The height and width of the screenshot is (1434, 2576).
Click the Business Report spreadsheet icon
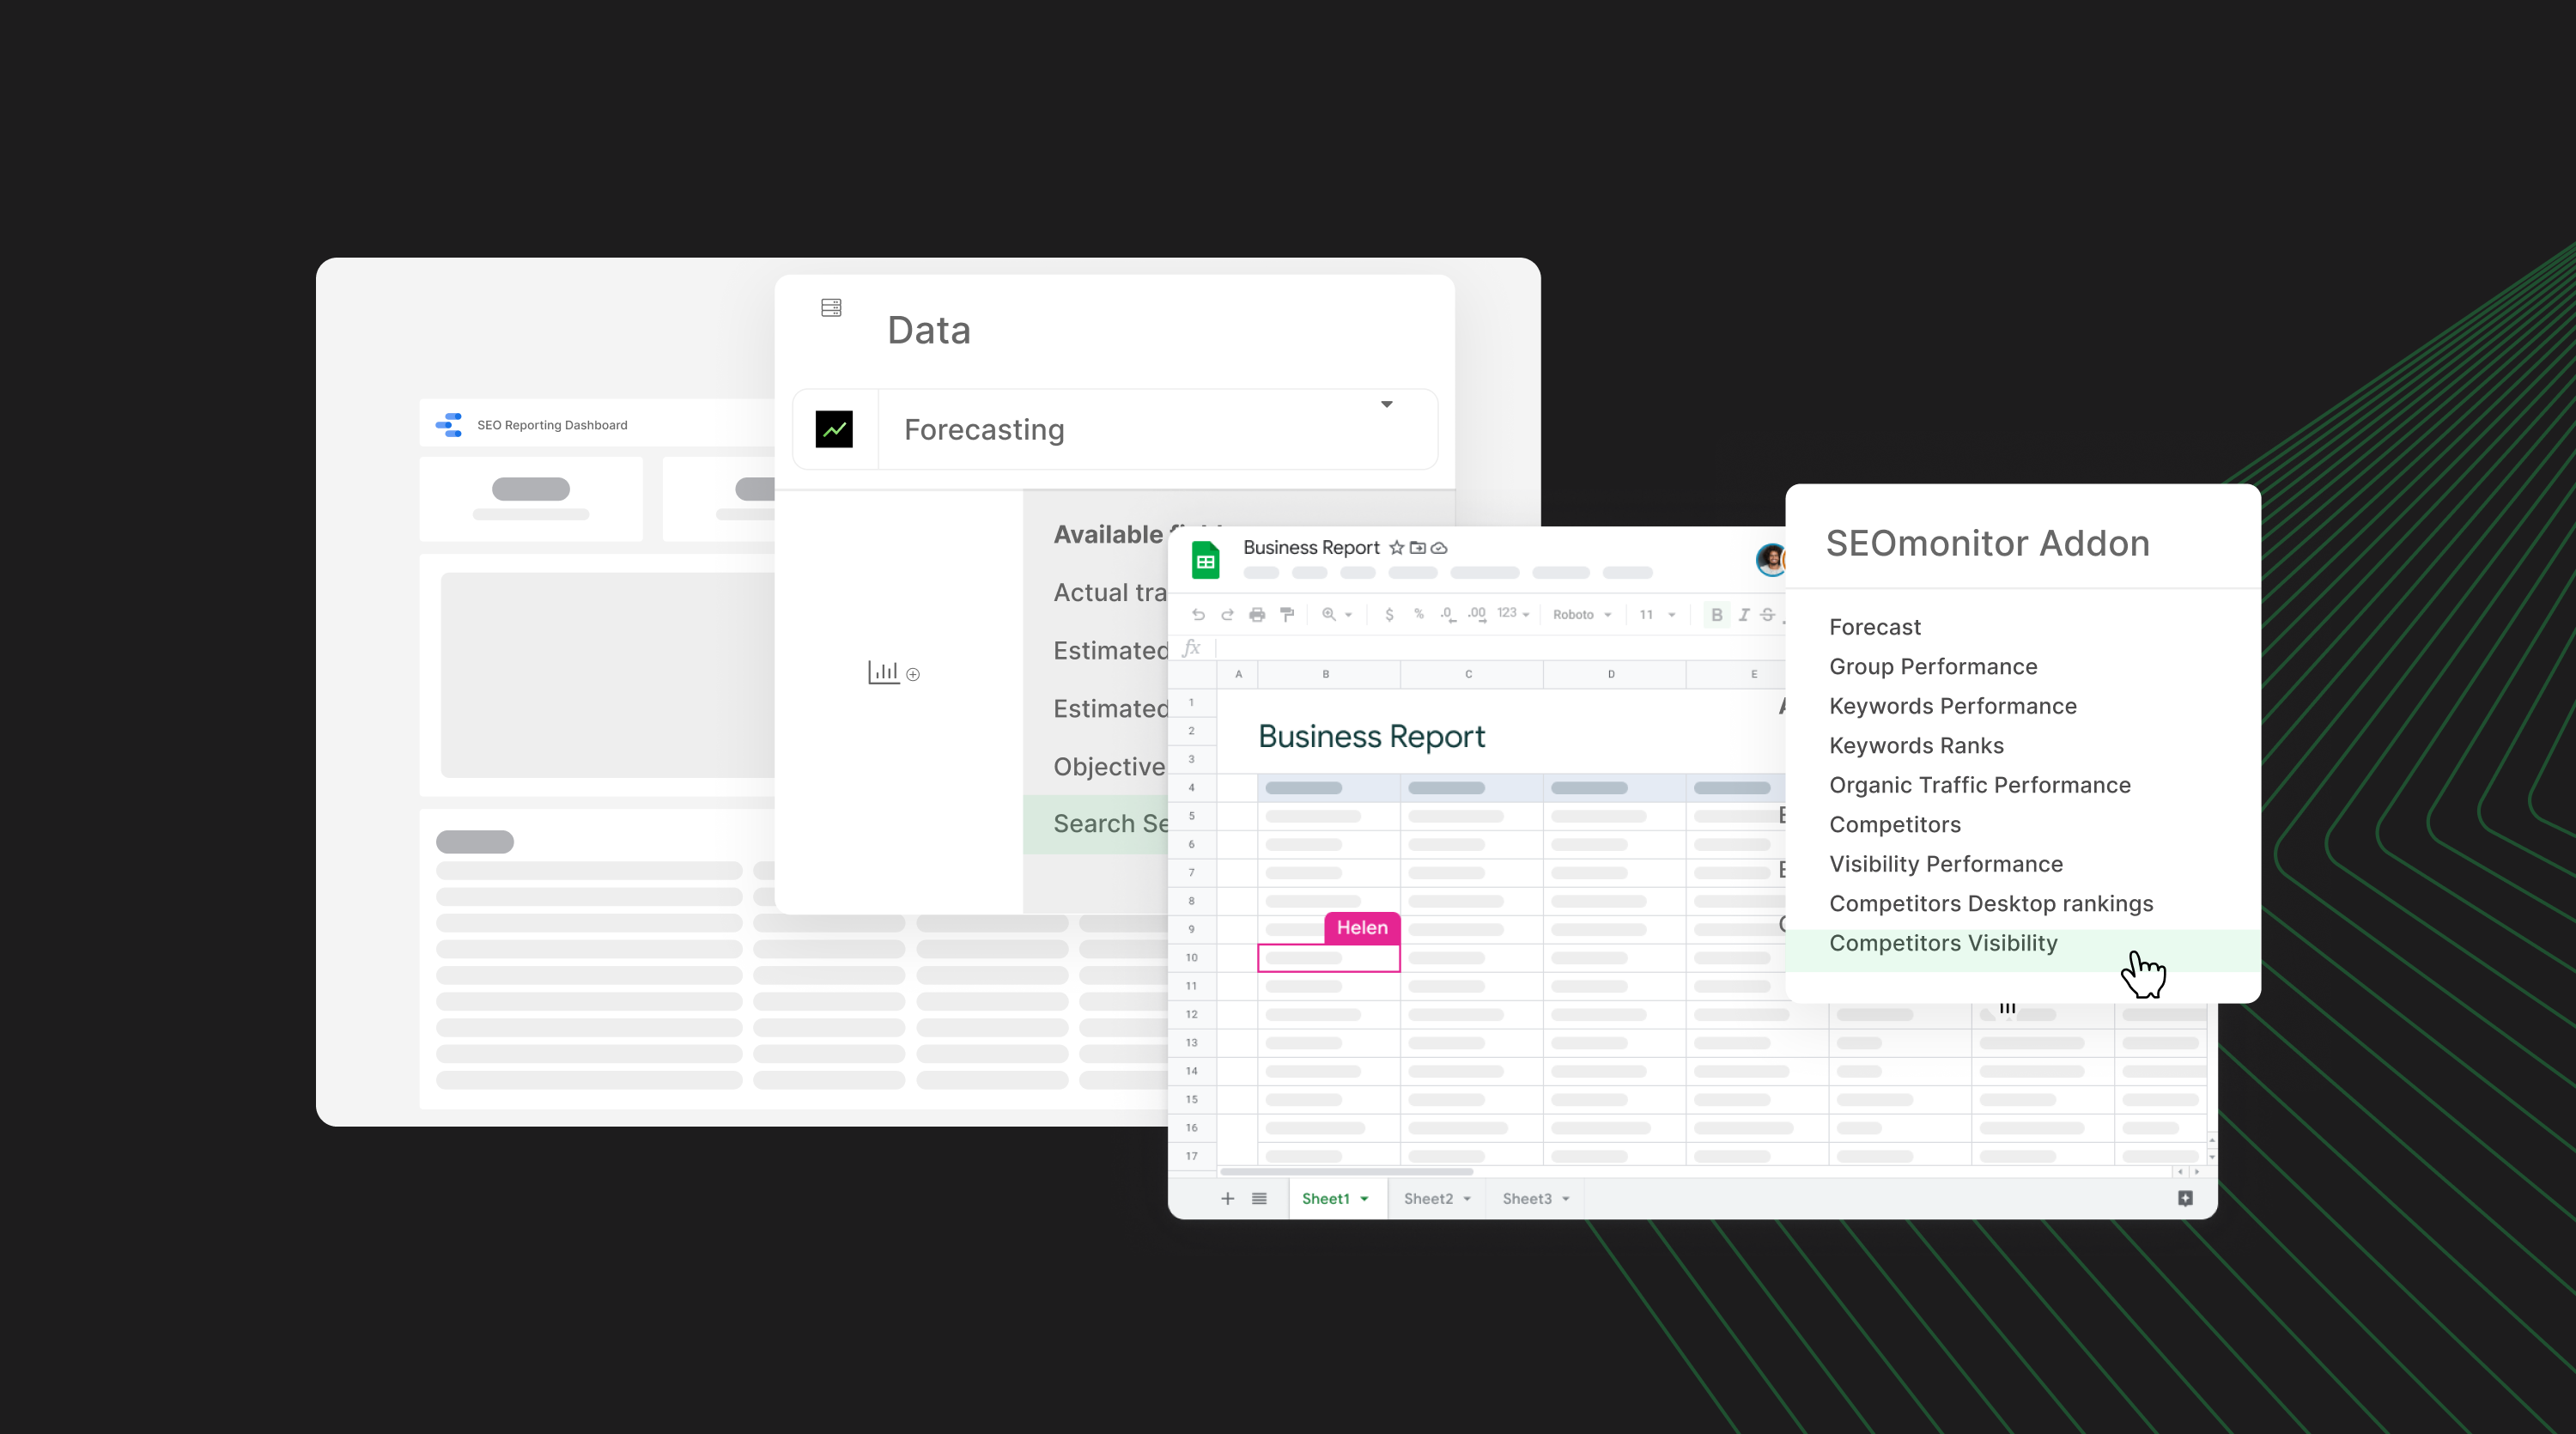click(1206, 560)
